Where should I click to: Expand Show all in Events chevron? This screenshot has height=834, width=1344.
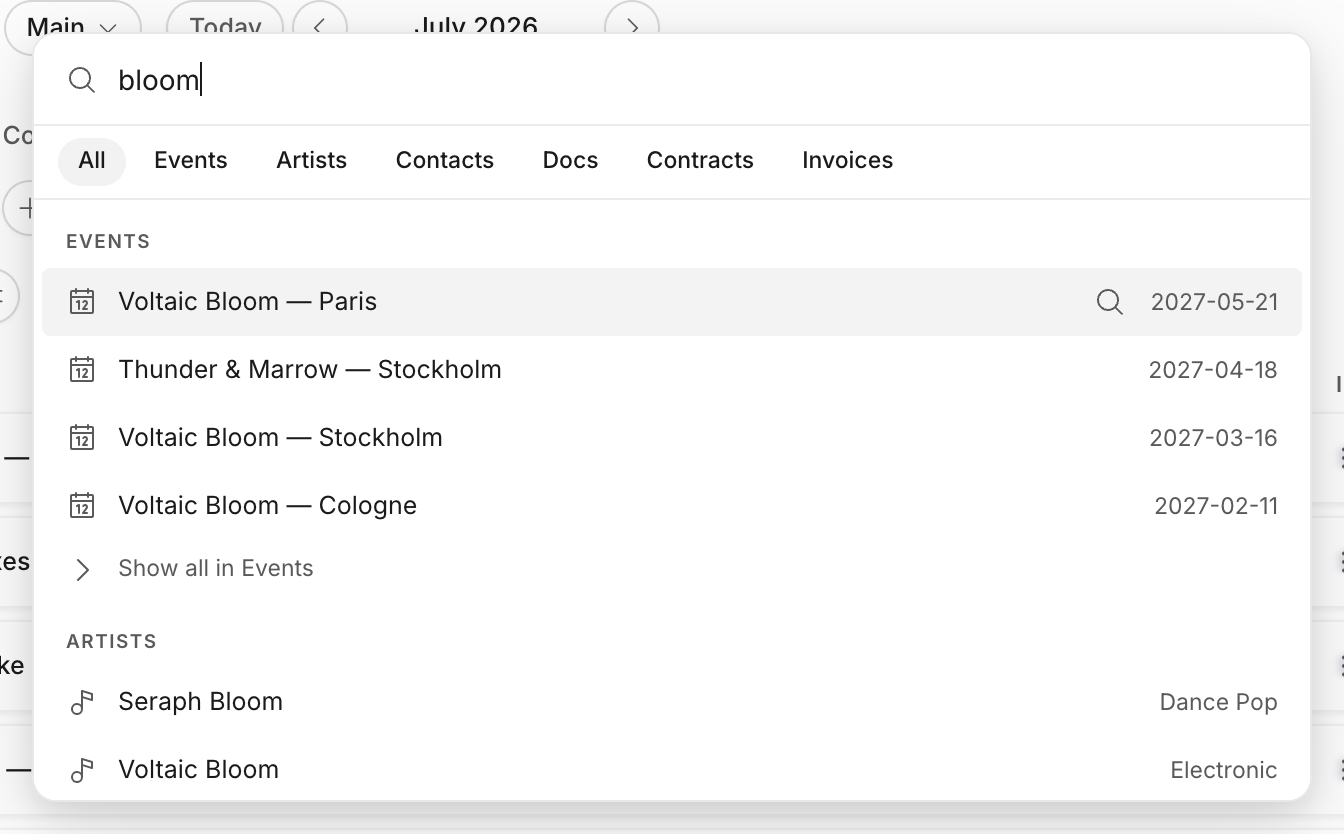pyautogui.click(x=82, y=569)
